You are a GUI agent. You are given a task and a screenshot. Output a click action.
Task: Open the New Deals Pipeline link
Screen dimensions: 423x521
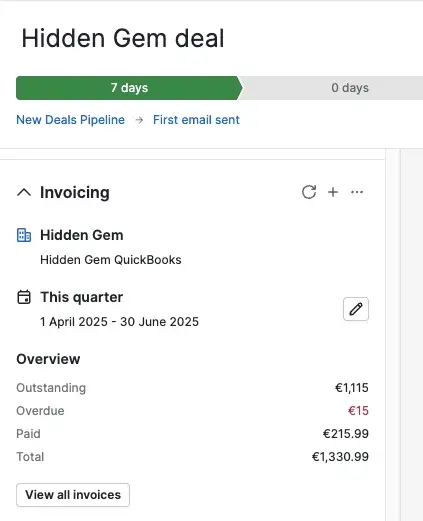[71, 120]
